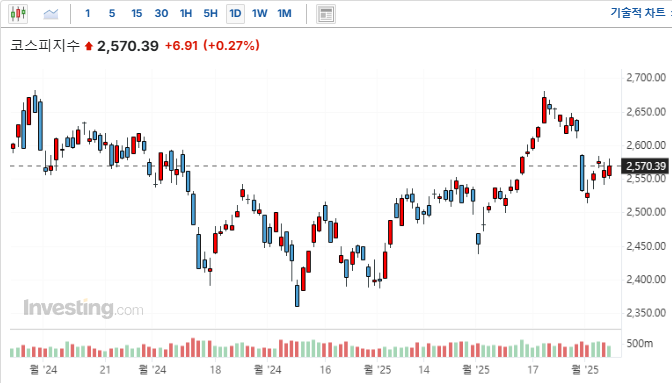
Task: Select the 1W interval
Action: (260, 13)
